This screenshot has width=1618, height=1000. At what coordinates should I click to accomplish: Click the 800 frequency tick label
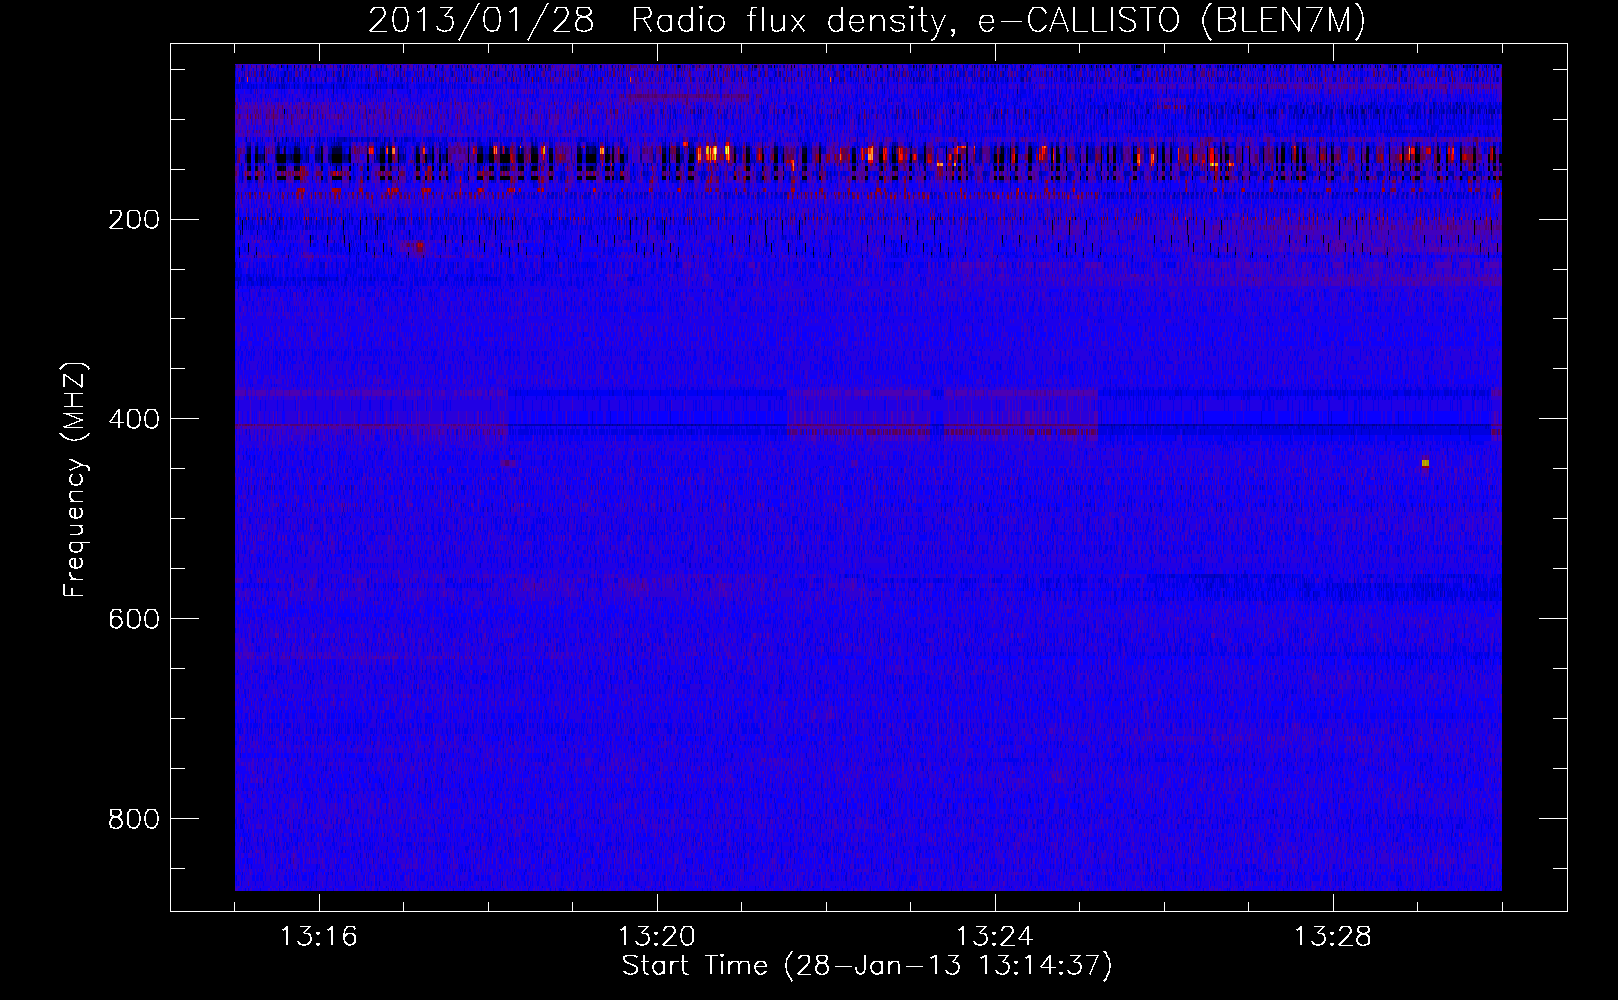point(132,818)
